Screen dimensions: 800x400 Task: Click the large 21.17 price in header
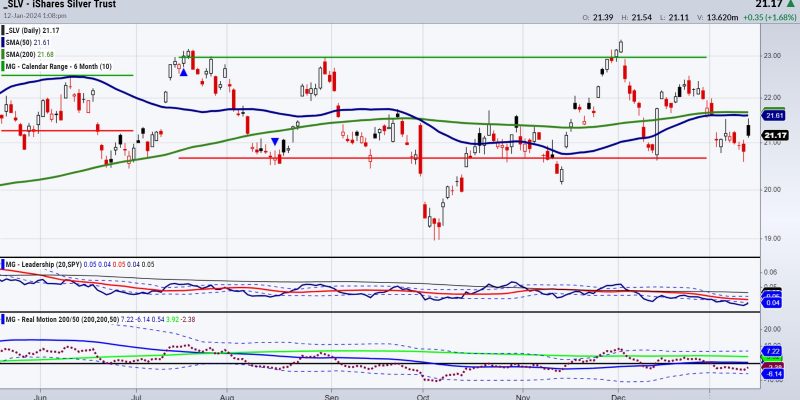pos(769,4)
